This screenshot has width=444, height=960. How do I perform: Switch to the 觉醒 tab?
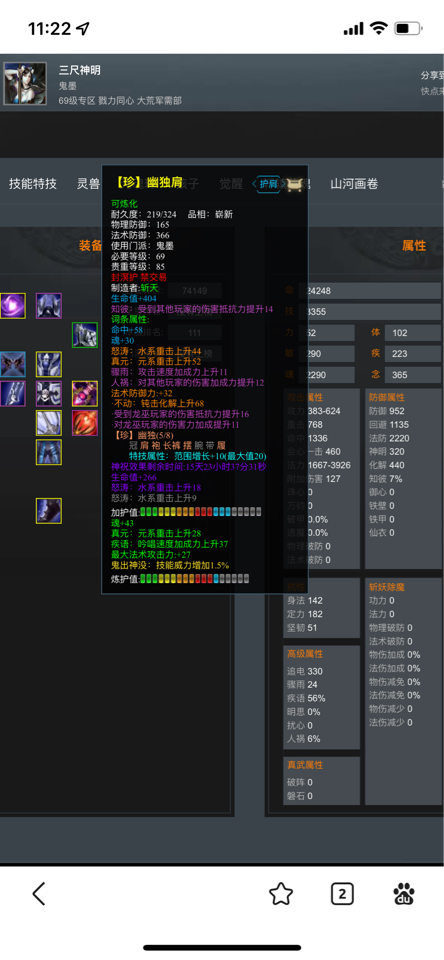point(231,184)
